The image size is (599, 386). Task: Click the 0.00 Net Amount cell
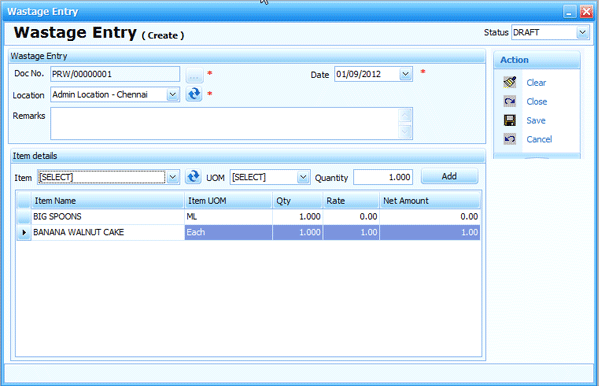click(430, 217)
